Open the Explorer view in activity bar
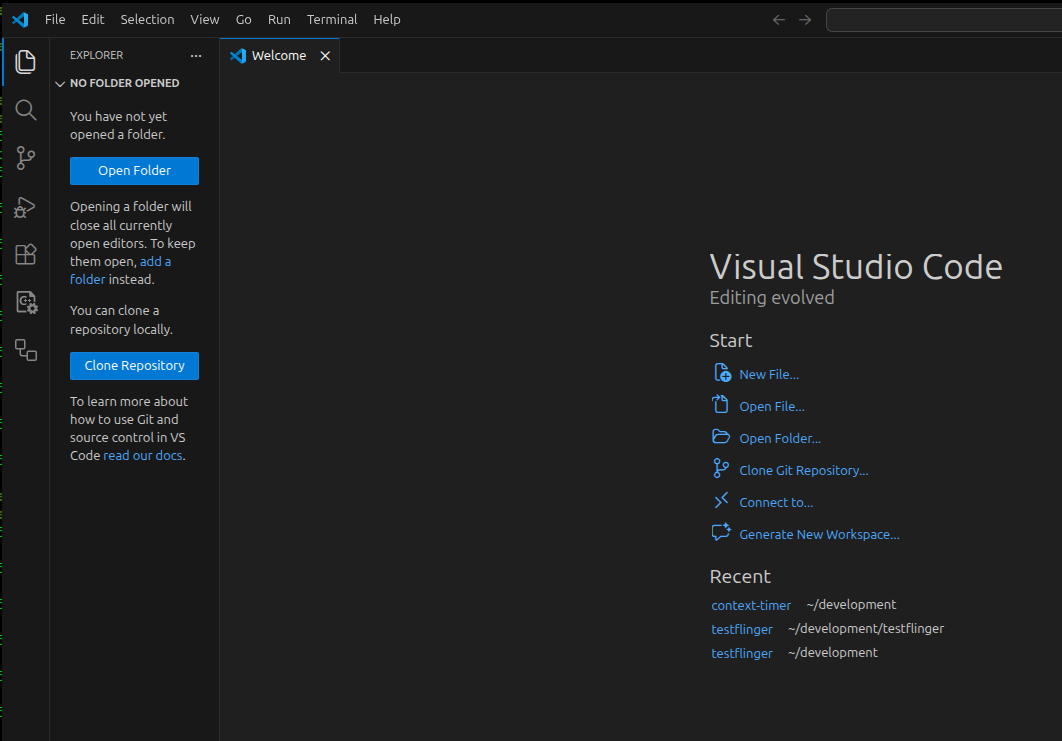Screen dimensions: 1062x741 26,62
